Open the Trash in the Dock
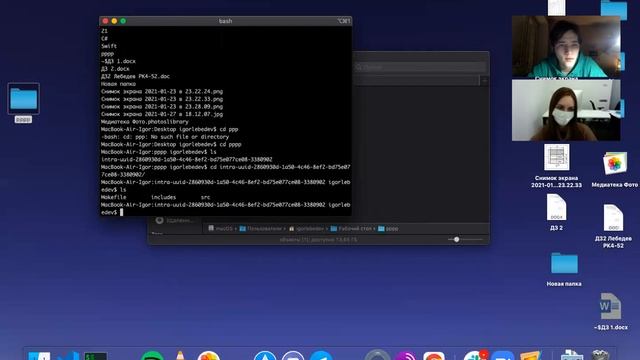Image resolution: width=640 pixels, height=360 pixels. 600,355
